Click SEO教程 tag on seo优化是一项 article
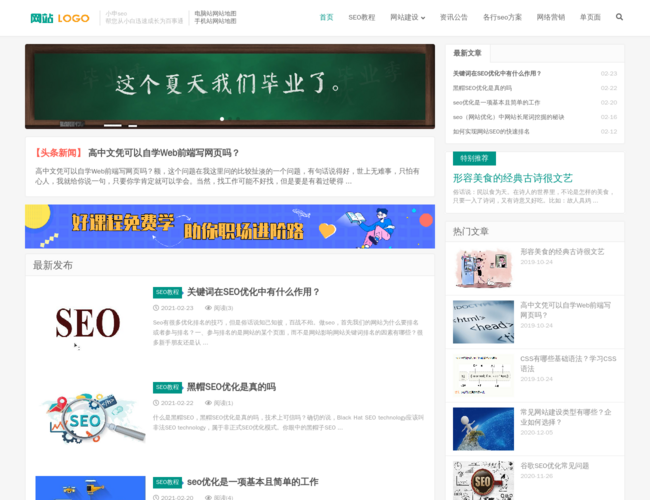The width and height of the screenshot is (650, 500). click(x=167, y=482)
